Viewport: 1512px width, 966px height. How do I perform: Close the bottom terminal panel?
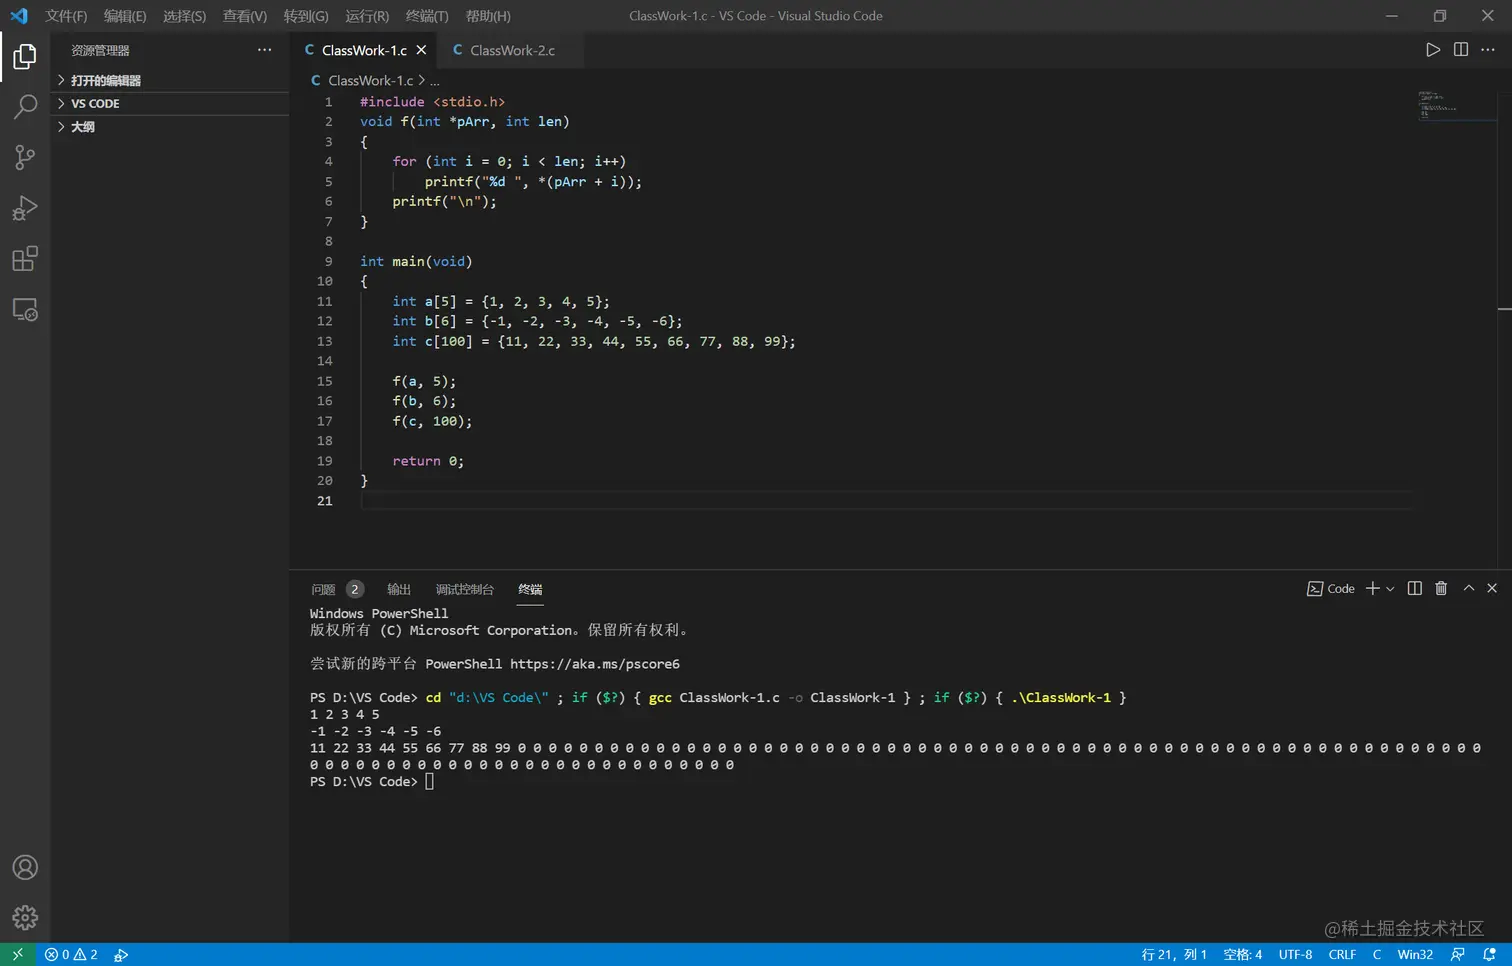(x=1492, y=589)
